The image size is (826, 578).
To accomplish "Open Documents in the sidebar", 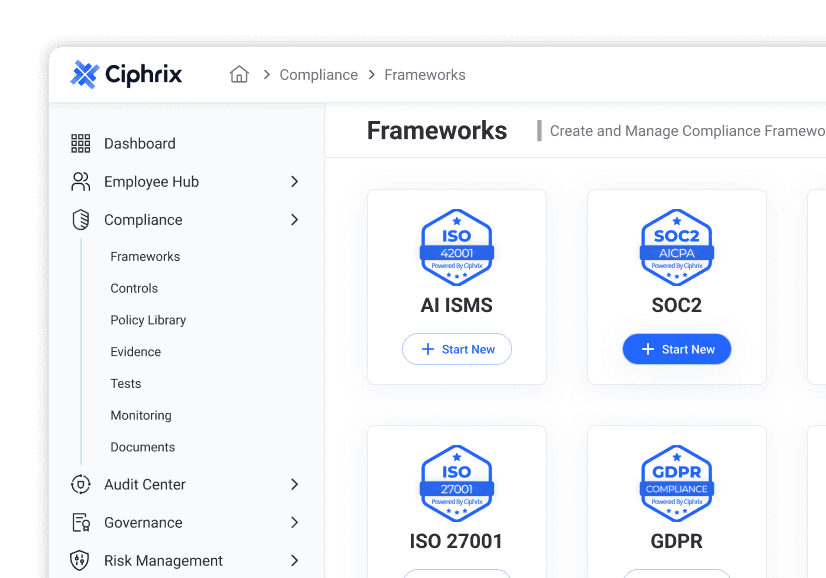I will [x=142, y=447].
